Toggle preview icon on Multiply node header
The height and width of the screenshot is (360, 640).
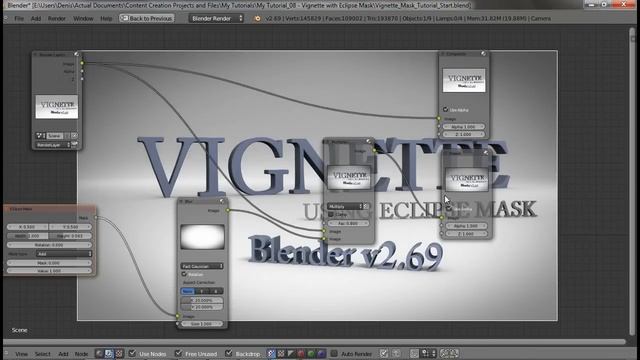[369, 141]
